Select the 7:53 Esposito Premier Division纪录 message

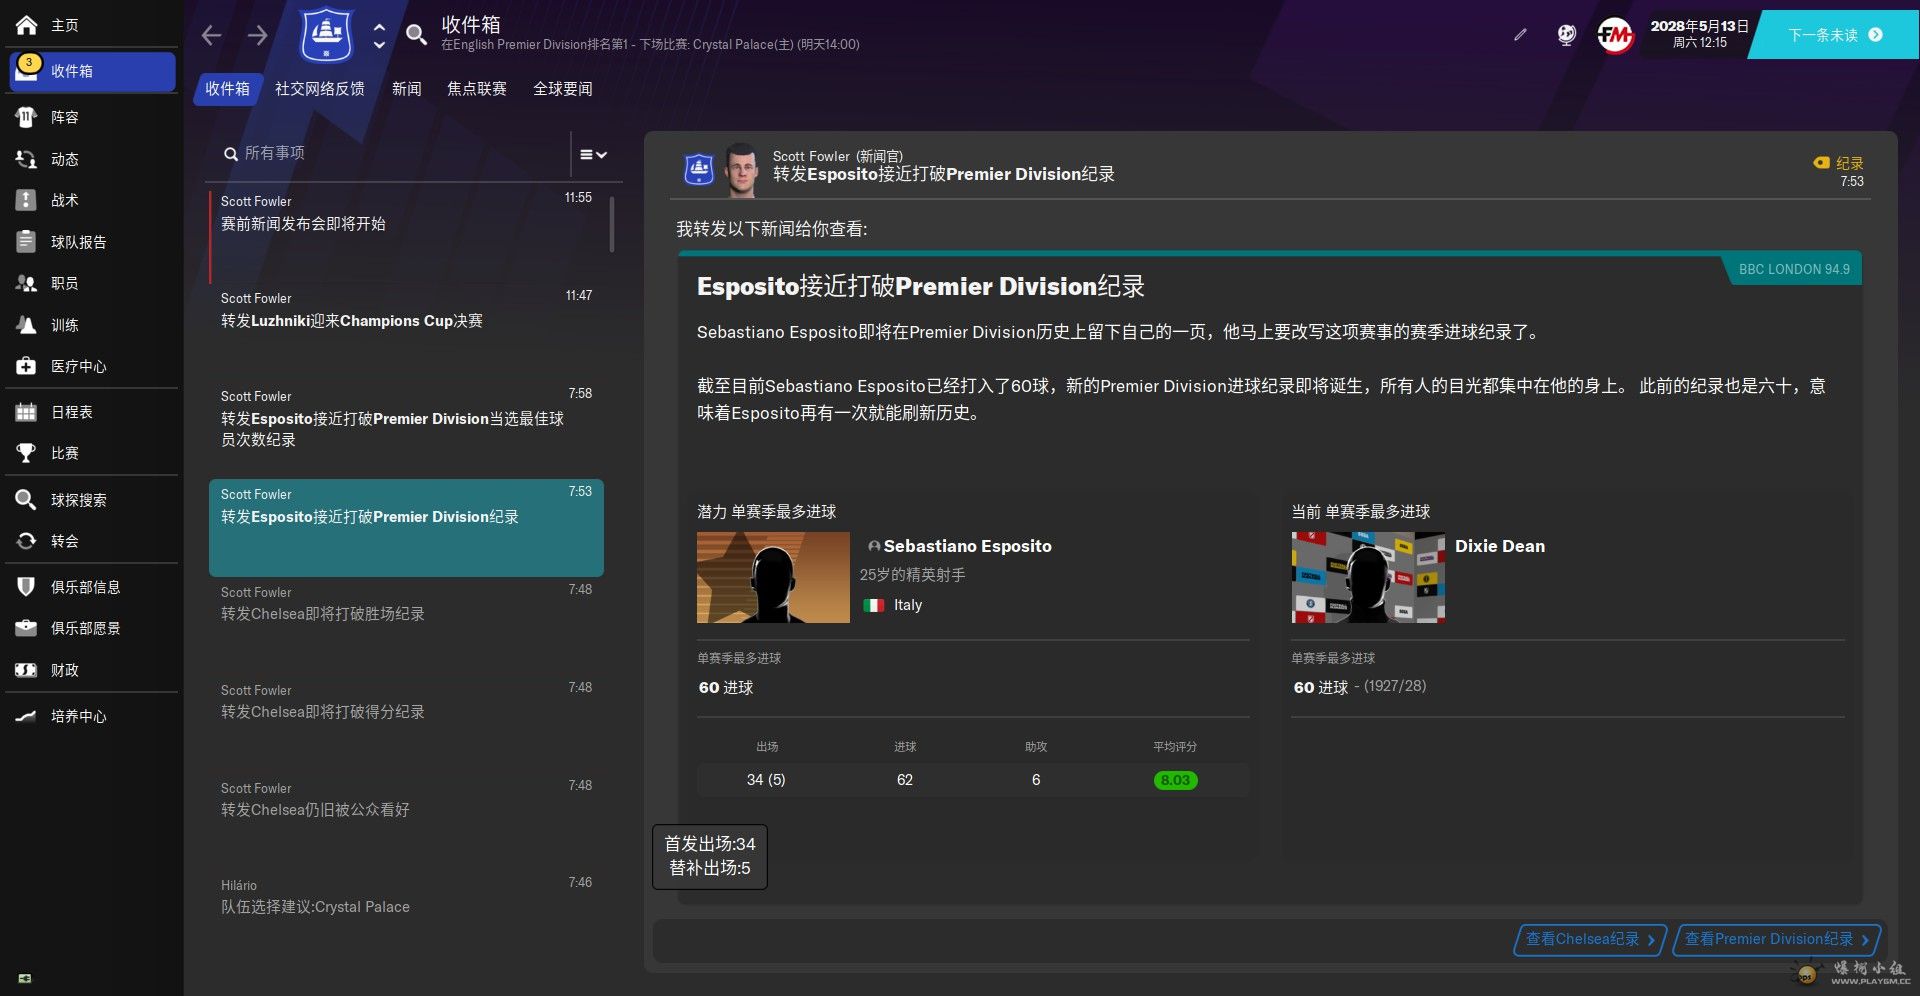pyautogui.click(x=406, y=527)
